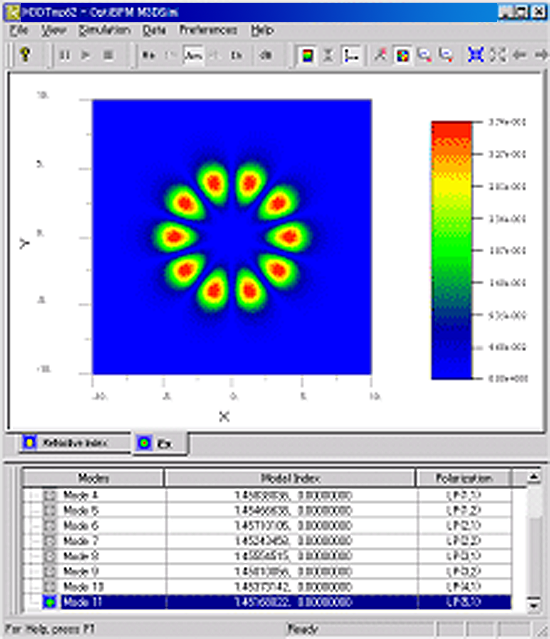Viewport: 550px width, 639px height.
Task: Toggle the color palette toolbar icon
Action: 403,55
